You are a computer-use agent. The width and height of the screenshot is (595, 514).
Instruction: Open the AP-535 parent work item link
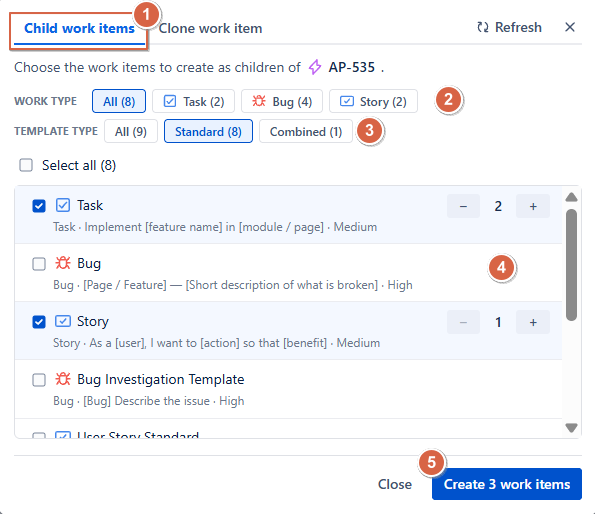[351, 68]
